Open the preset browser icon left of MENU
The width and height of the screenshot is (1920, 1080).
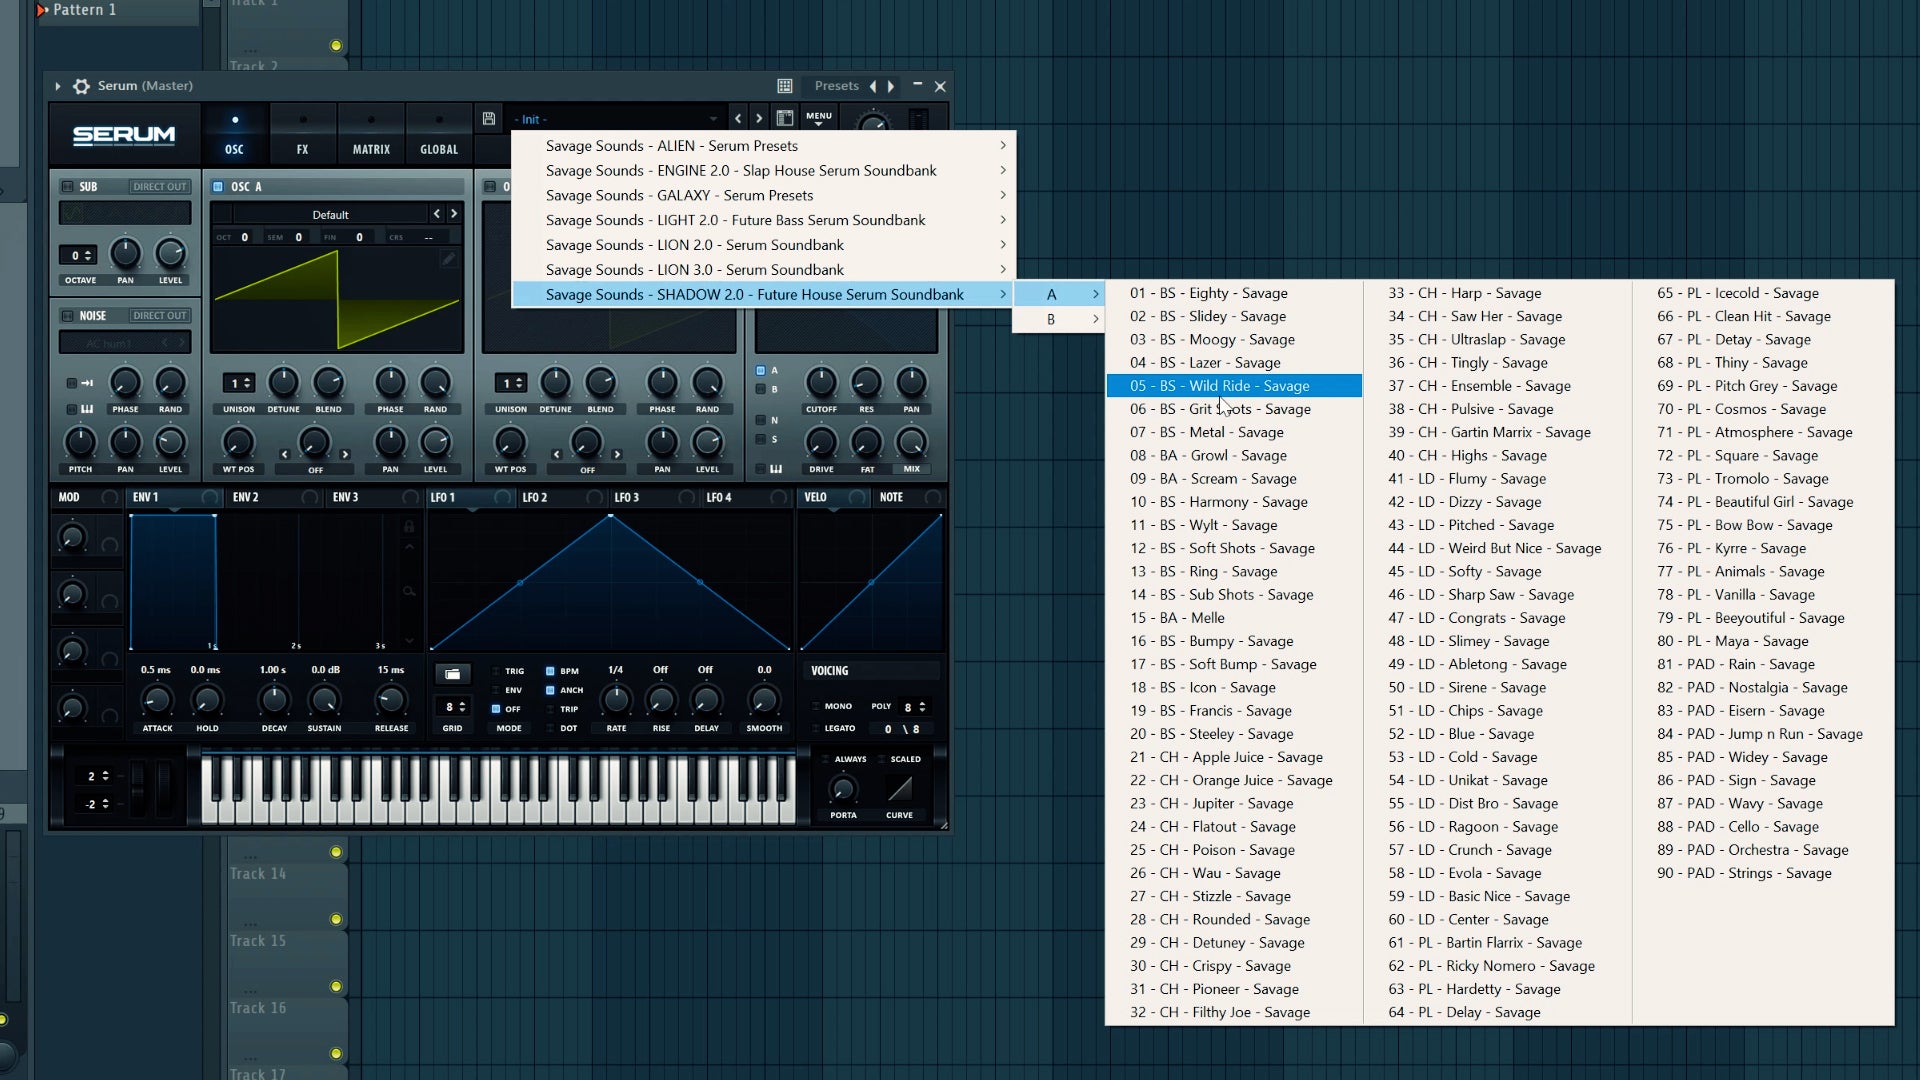[786, 118]
